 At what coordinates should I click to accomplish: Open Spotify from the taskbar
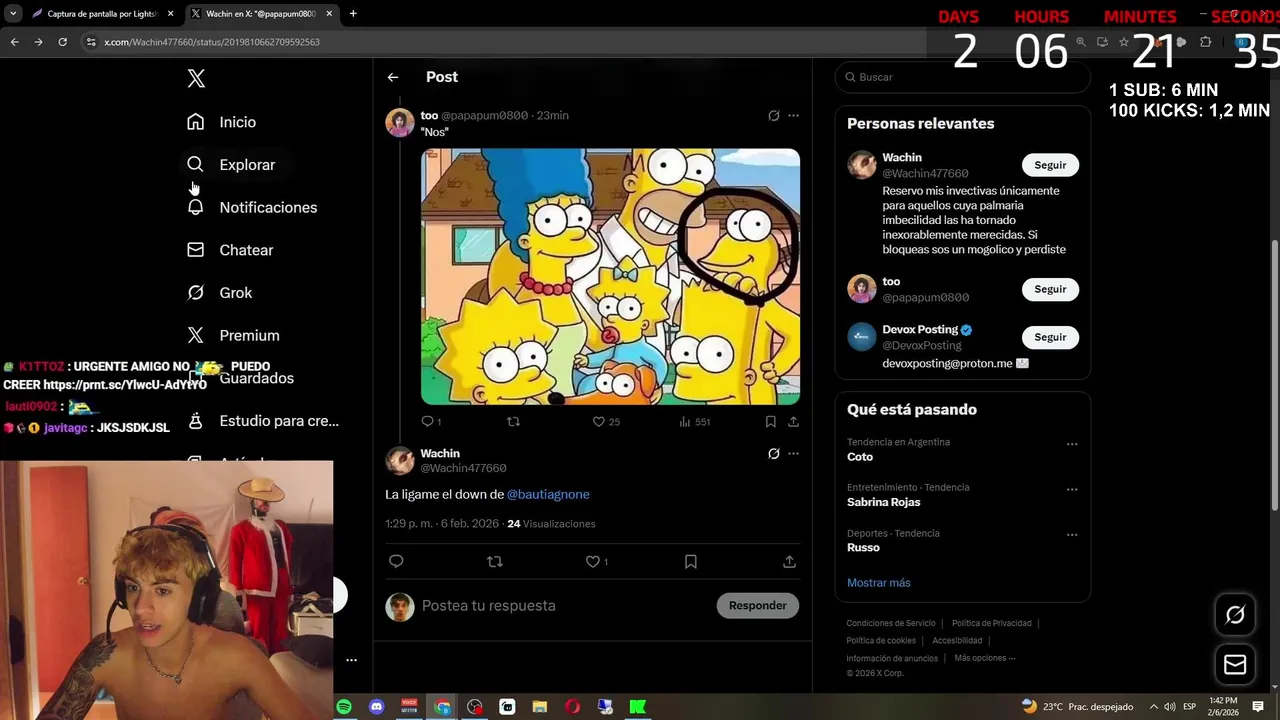point(344,707)
